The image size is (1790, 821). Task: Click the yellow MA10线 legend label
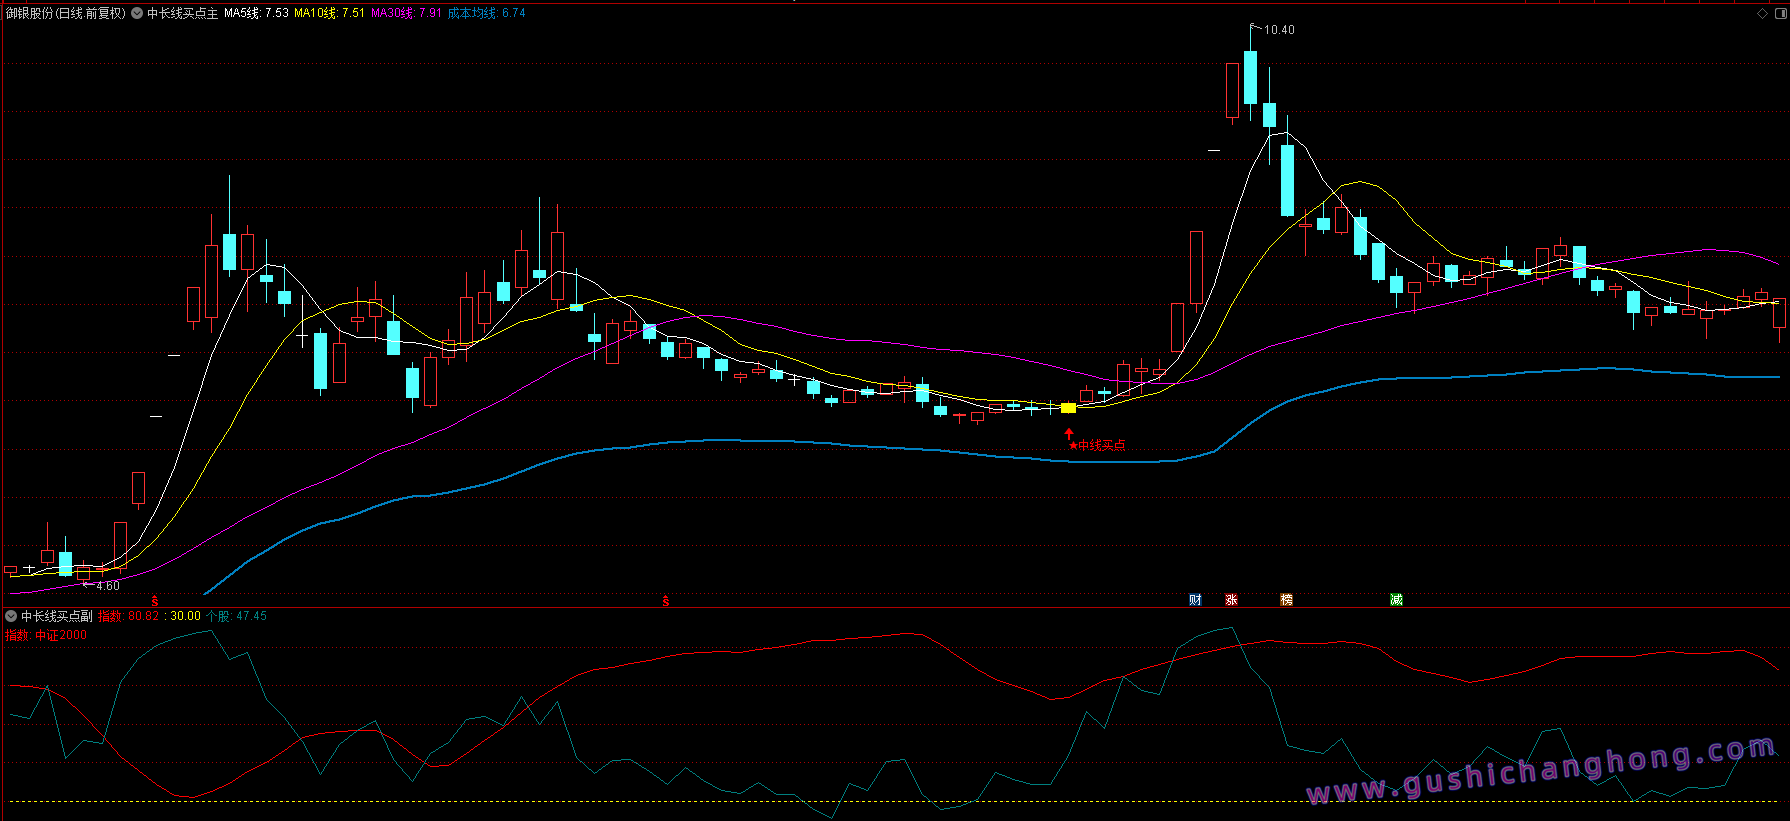pos(329,13)
